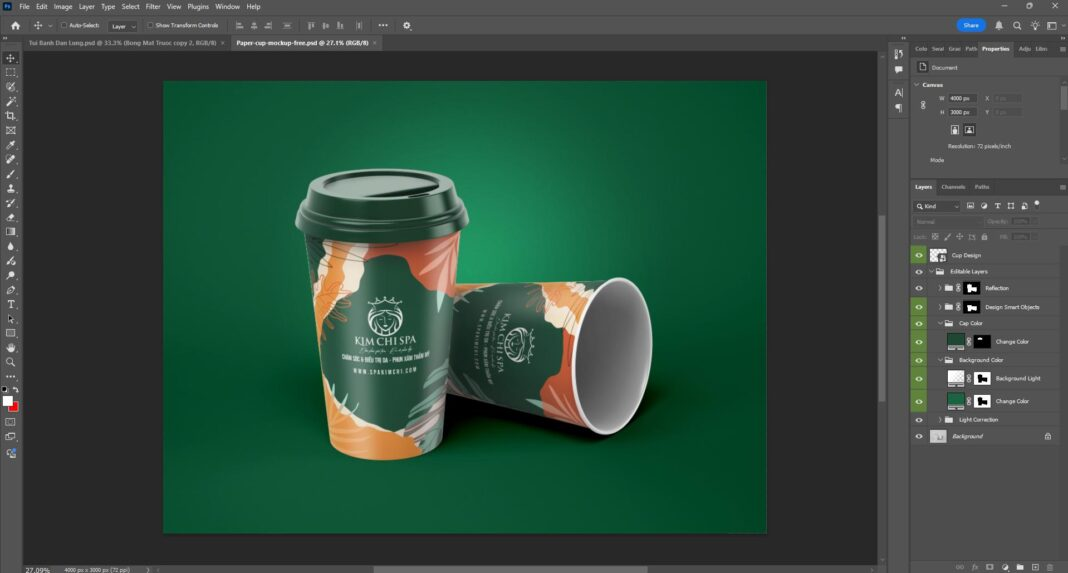Viewport: 1068px width, 573px height.
Task: Select the Frame tool
Action: [x=10, y=130]
